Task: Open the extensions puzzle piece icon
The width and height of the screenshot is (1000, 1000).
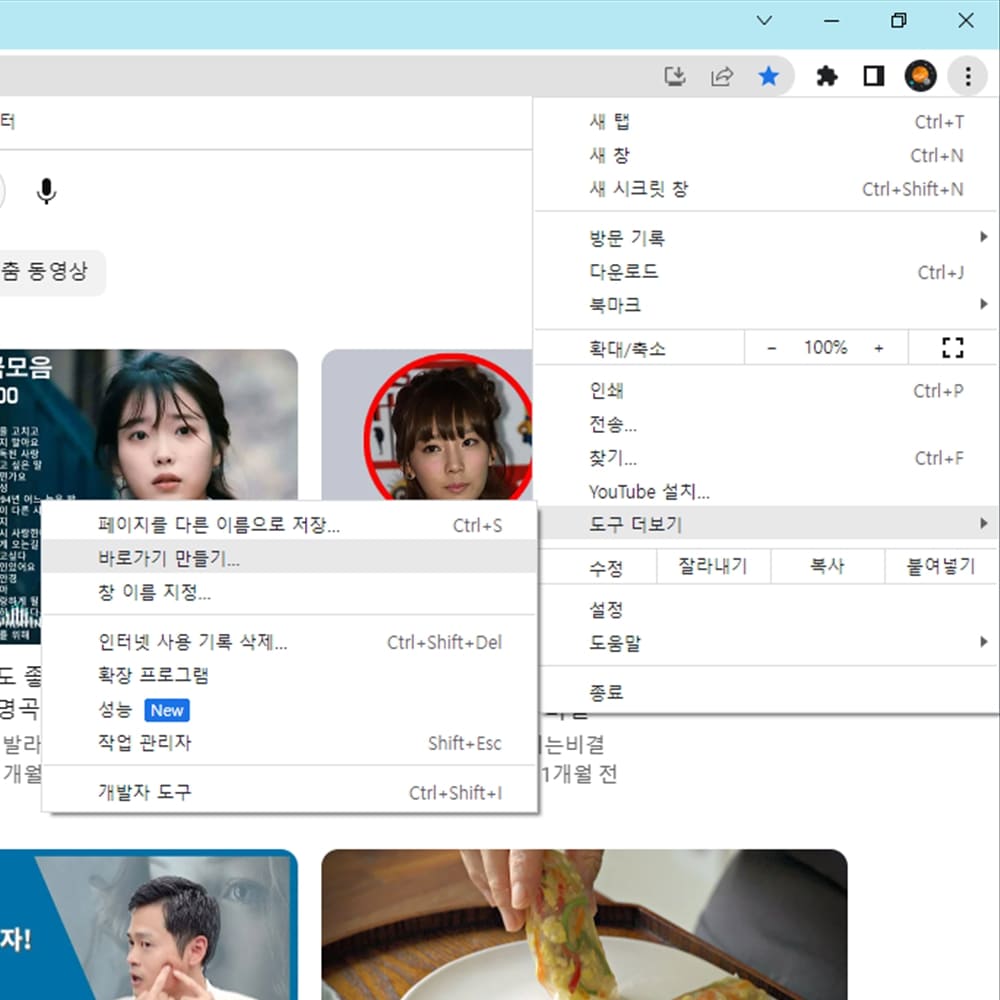Action: [827, 75]
